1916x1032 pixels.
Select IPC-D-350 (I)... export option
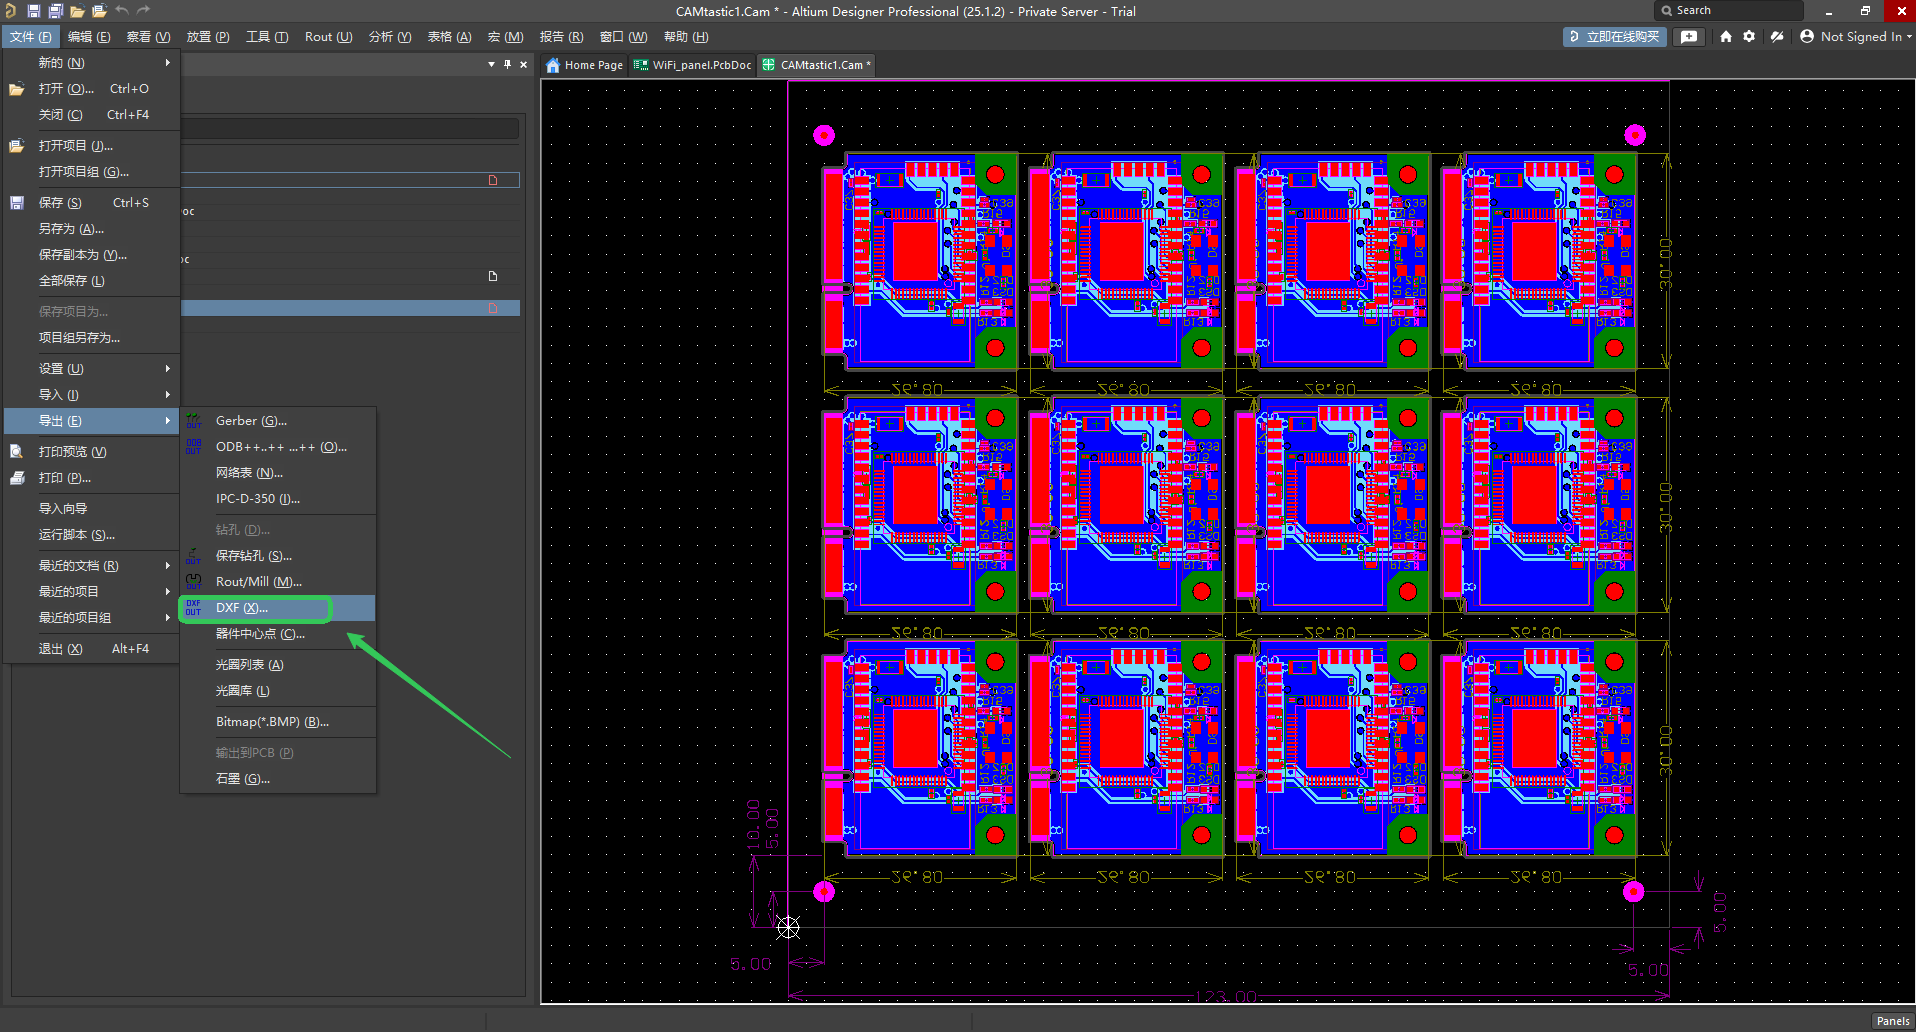(x=278, y=499)
